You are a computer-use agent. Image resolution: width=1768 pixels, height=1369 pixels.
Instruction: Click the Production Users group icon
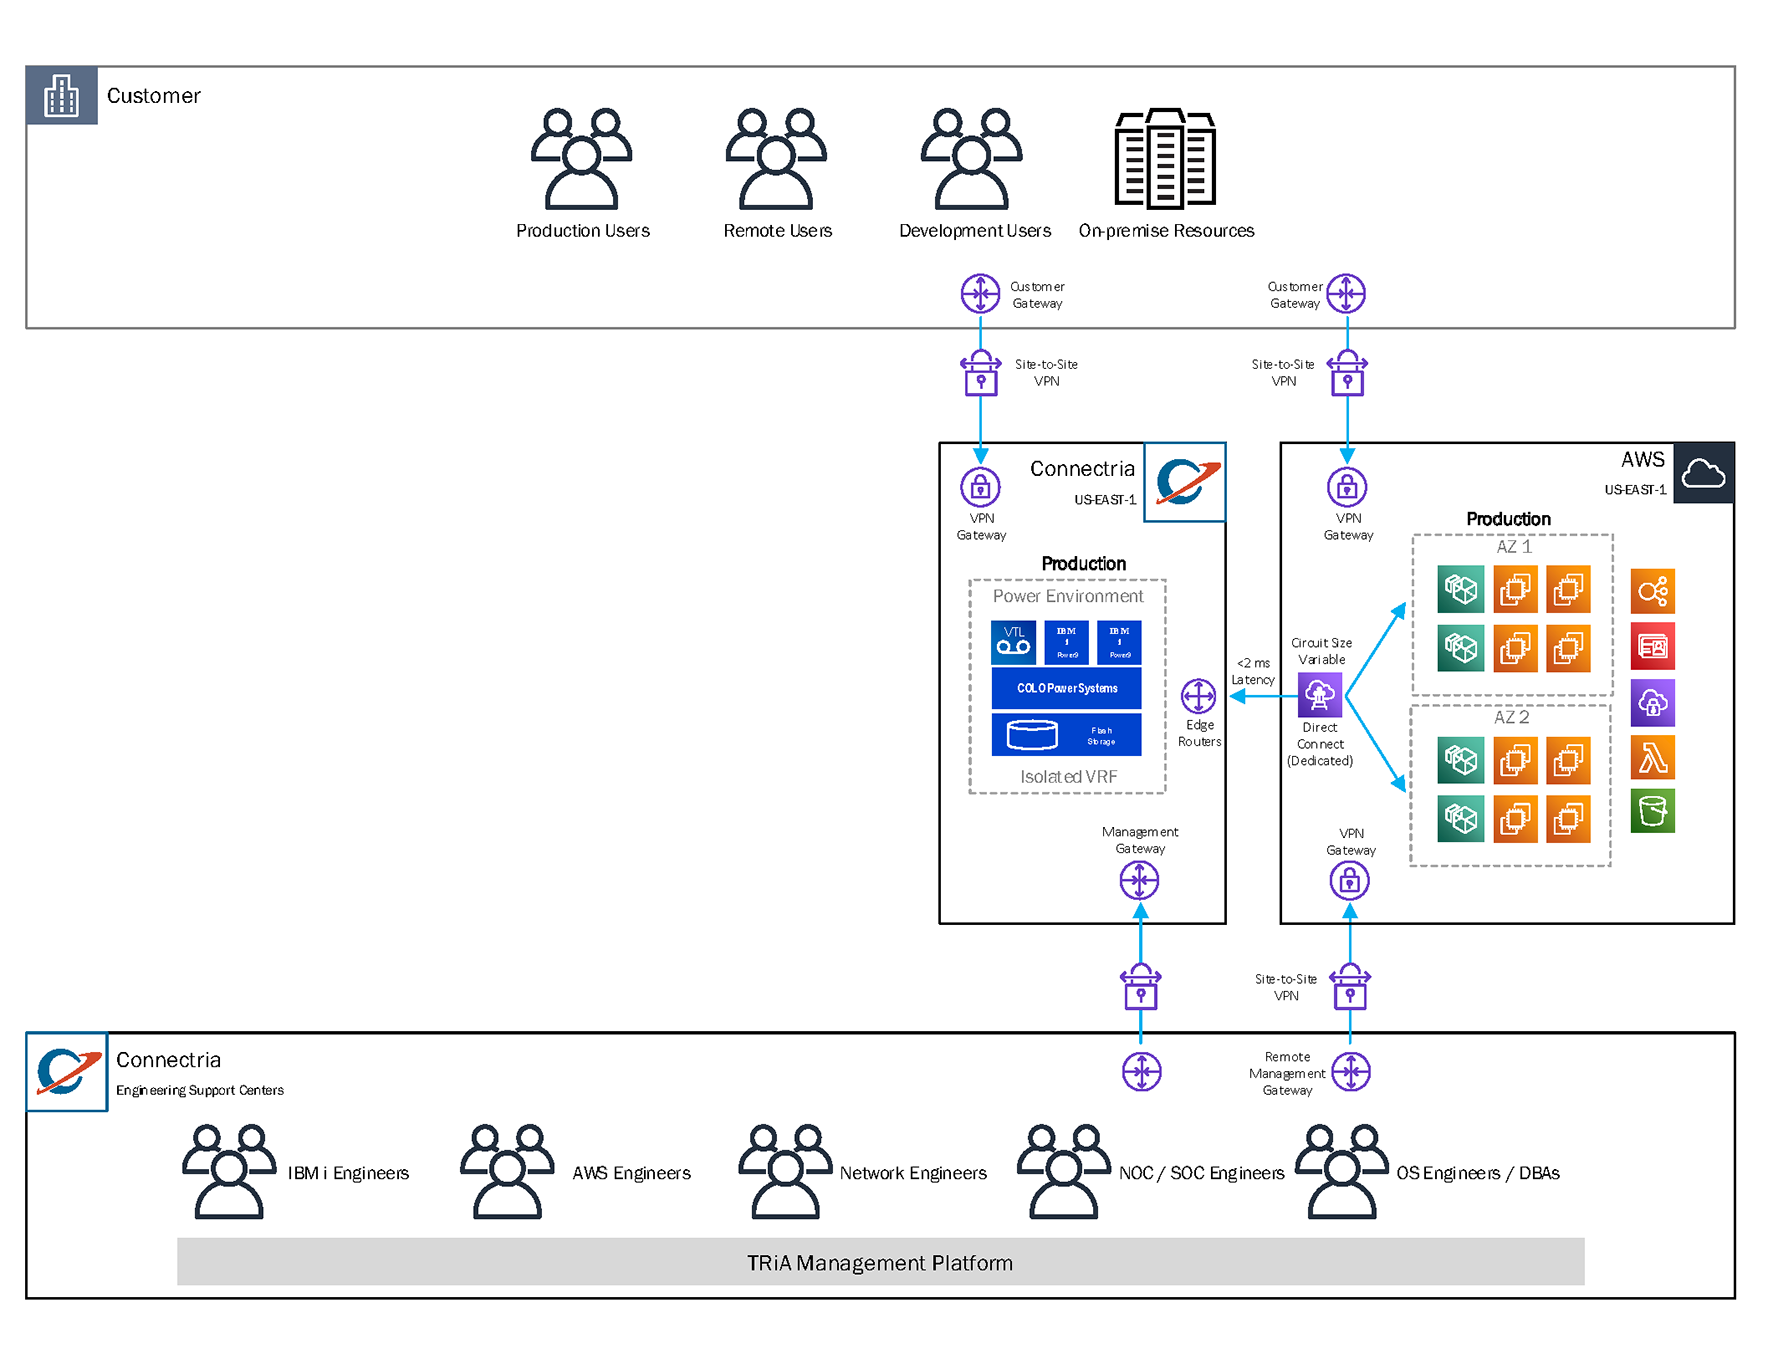click(581, 158)
